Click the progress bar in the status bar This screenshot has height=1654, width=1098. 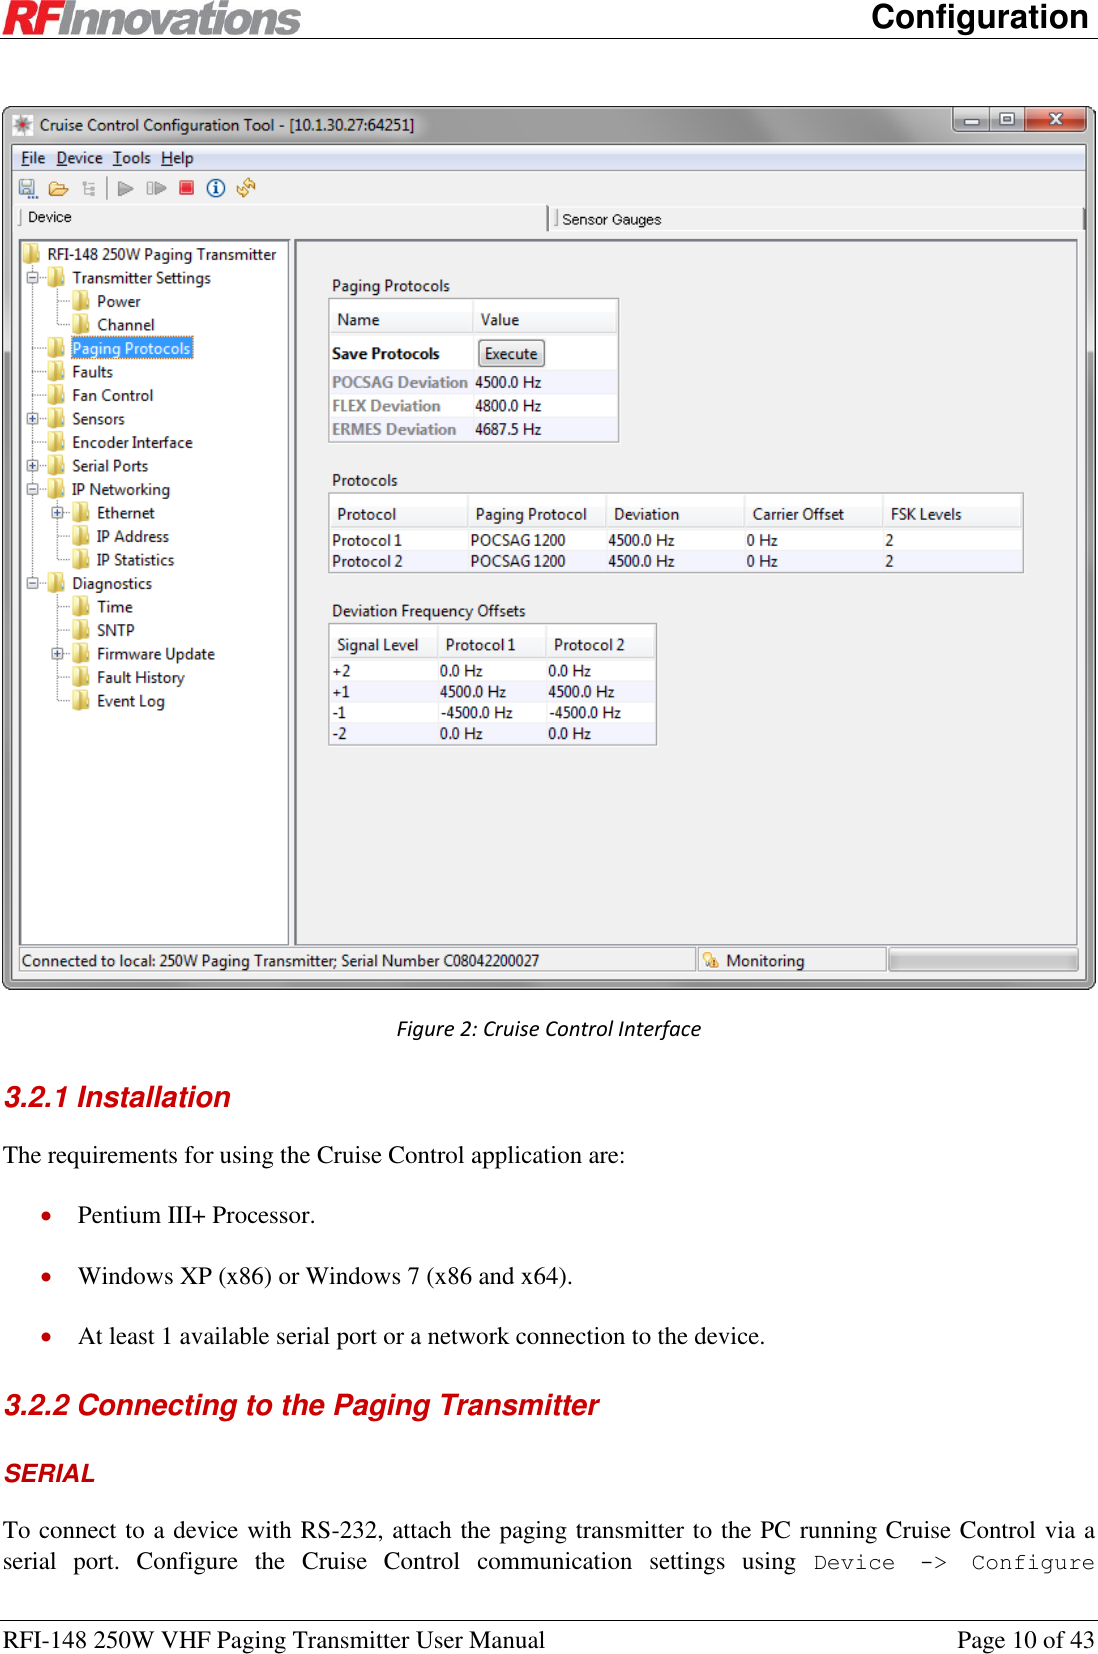click(983, 960)
